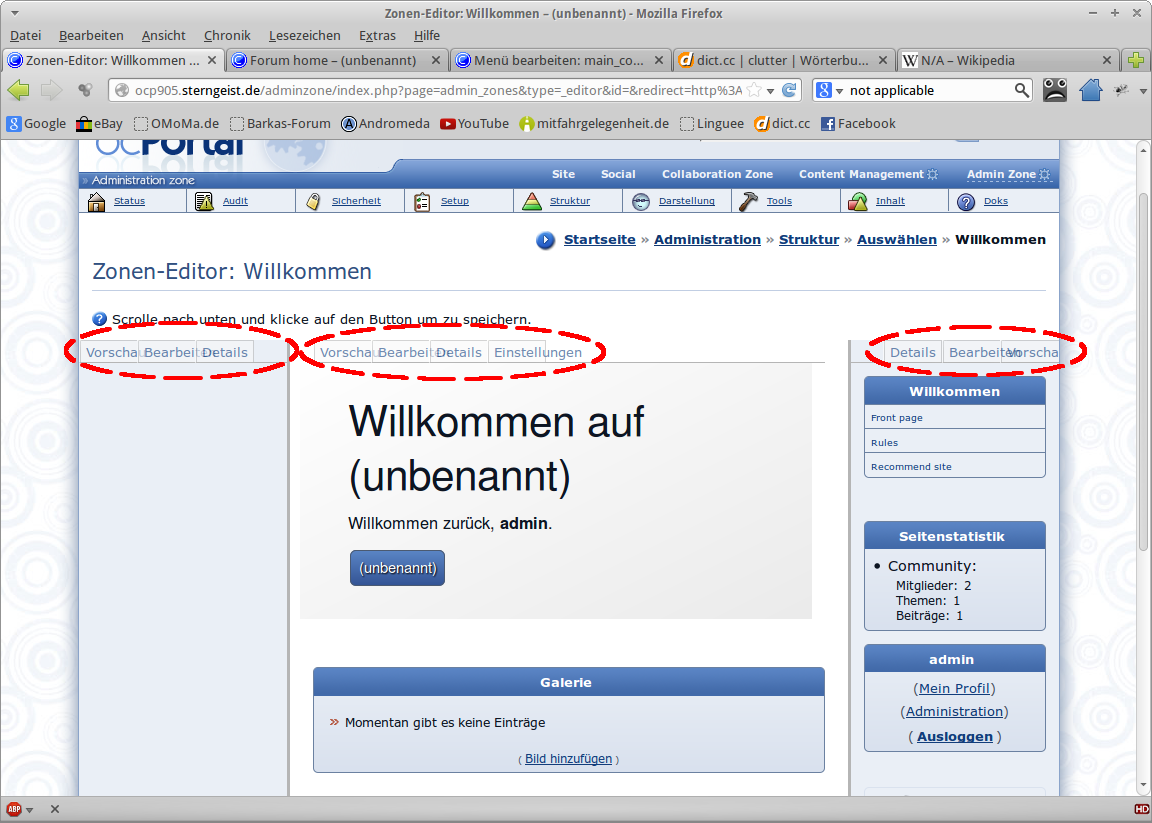Click the Status house icon
This screenshot has width=1152, height=823.
(x=97, y=201)
